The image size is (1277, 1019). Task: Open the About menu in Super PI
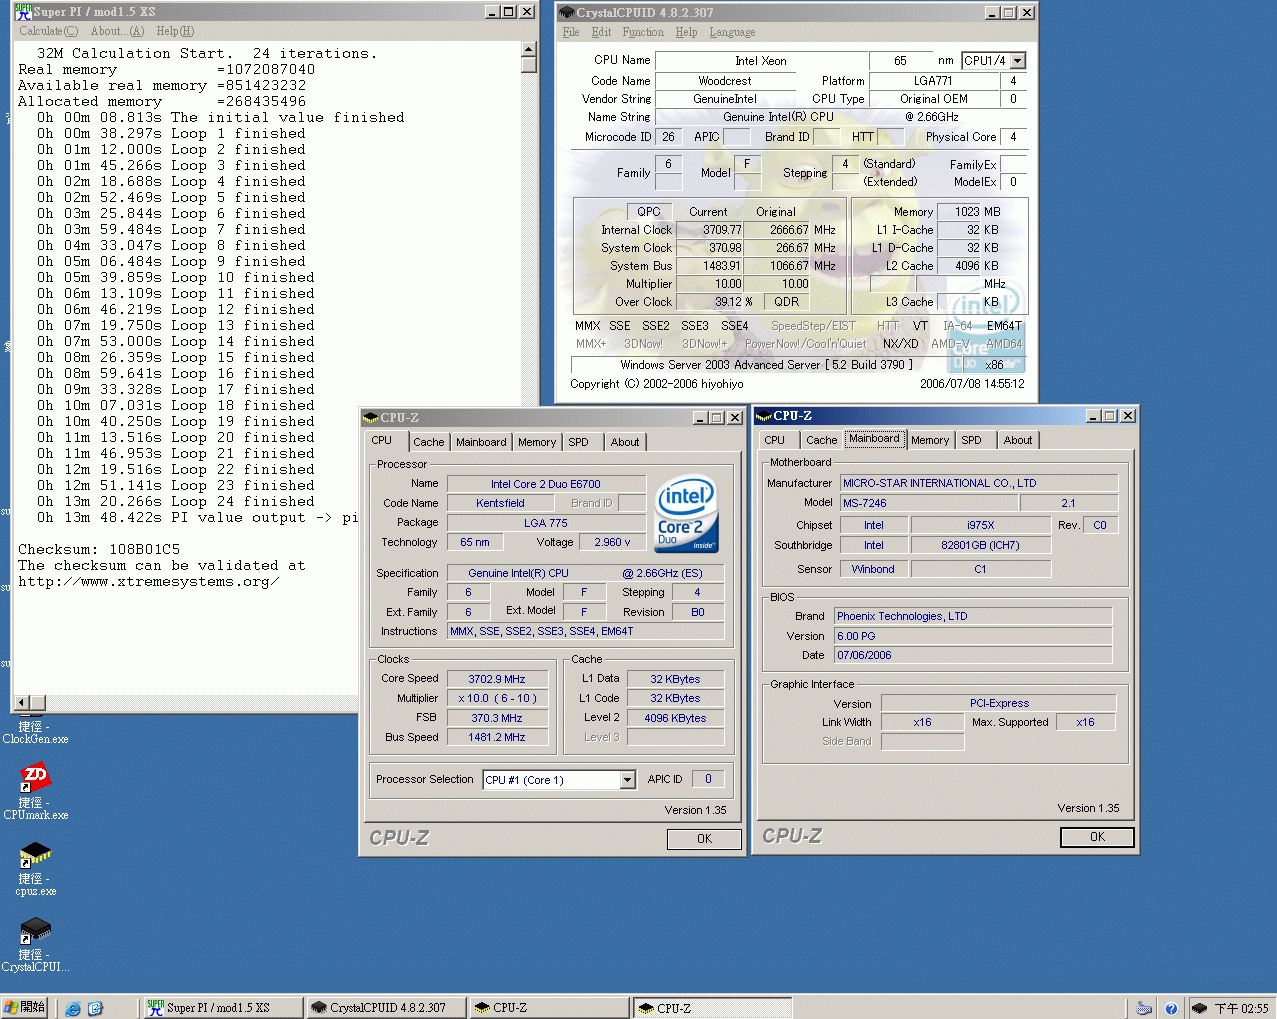pyautogui.click(x=117, y=31)
